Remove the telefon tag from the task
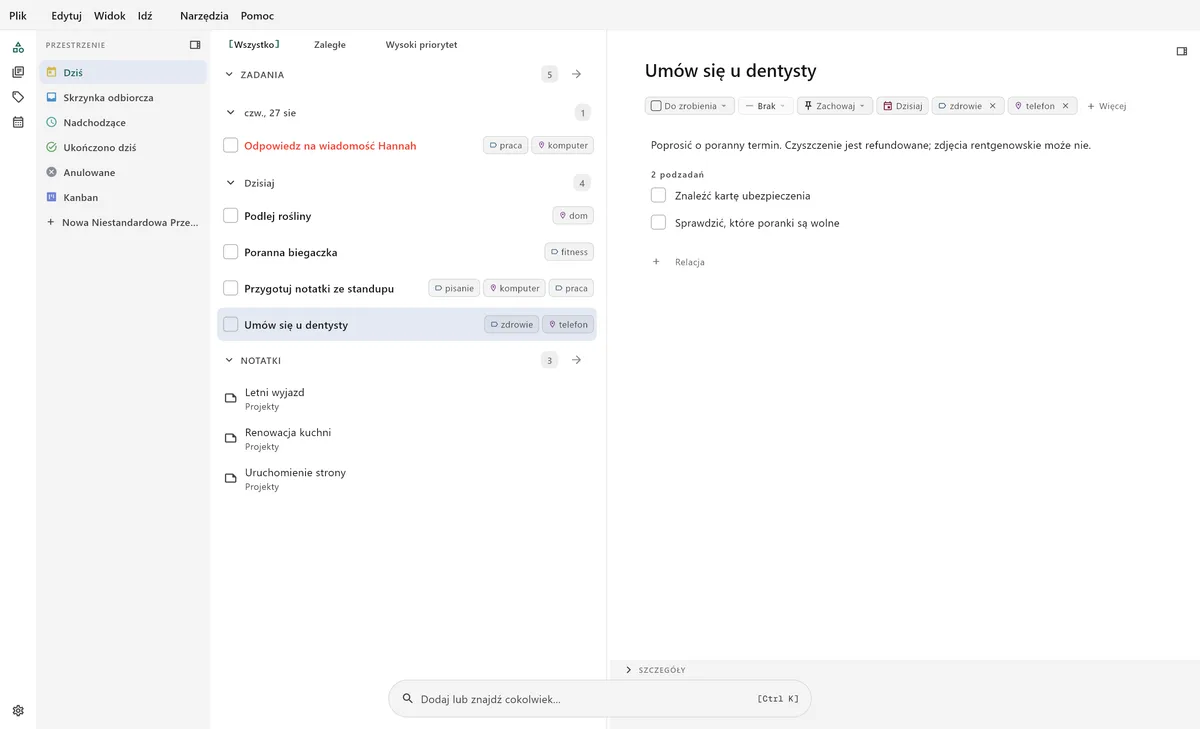1200x729 pixels. click(x=1065, y=106)
